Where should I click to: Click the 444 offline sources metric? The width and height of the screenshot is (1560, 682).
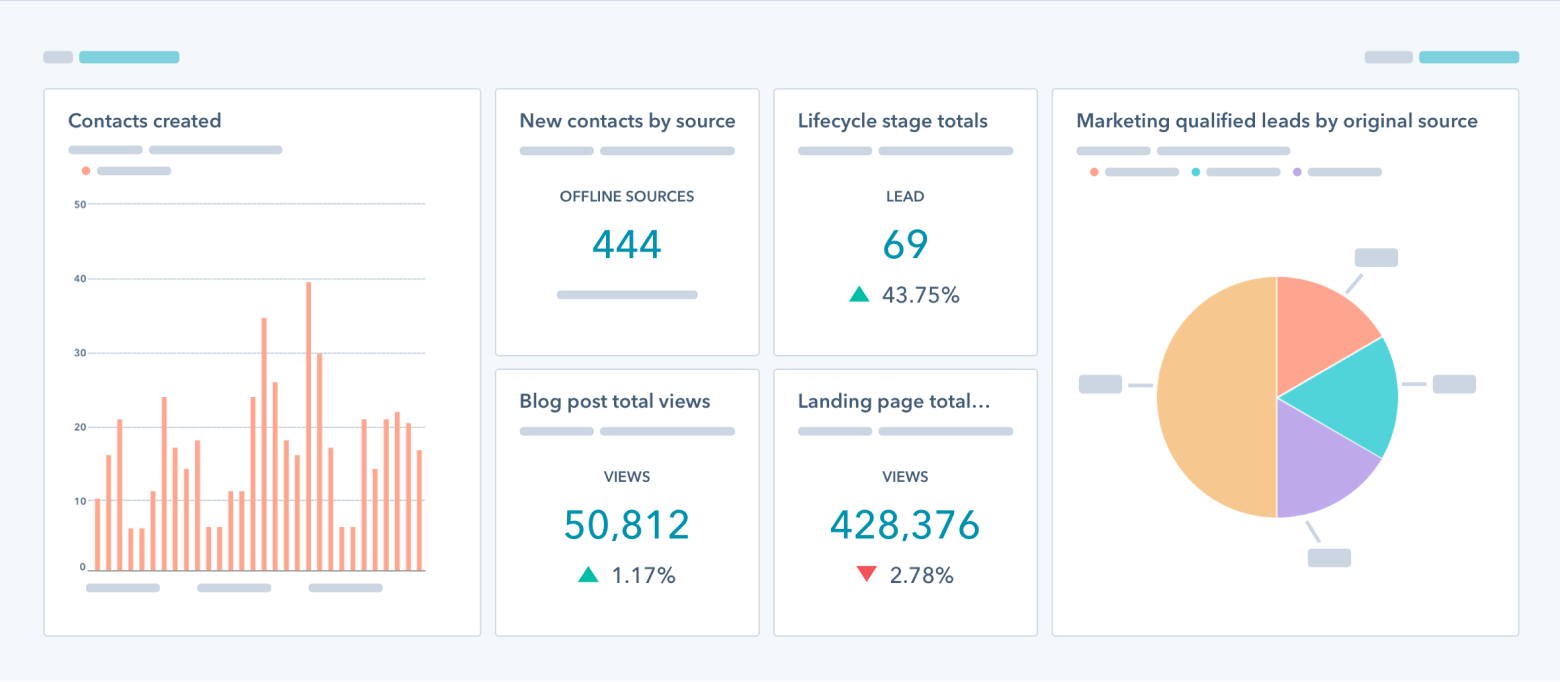(x=627, y=243)
